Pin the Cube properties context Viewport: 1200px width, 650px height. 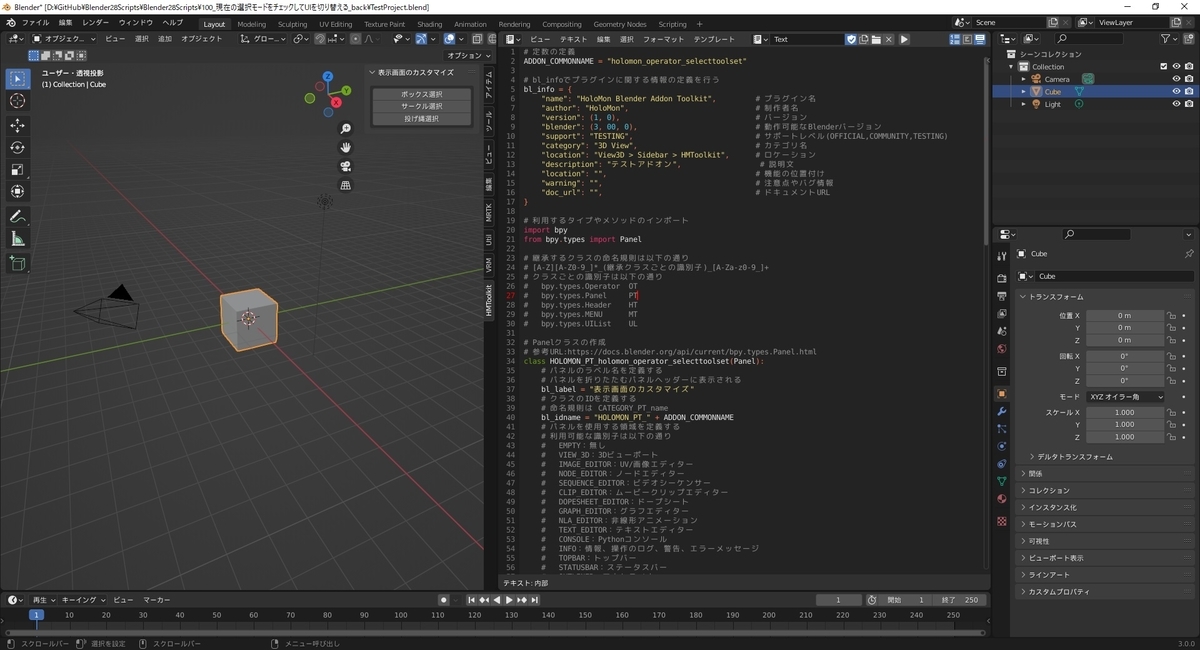click(x=1188, y=254)
